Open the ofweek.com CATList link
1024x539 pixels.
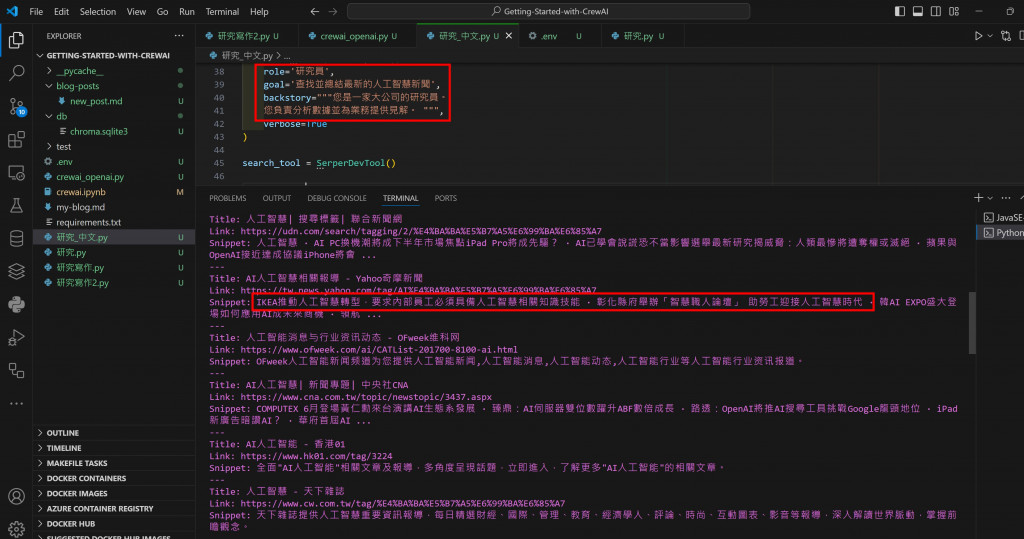click(x=379, y=350)
